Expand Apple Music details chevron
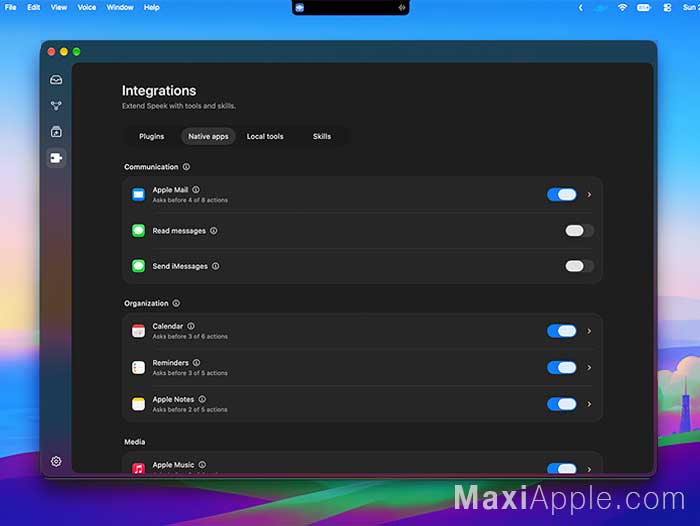 pos(589,469)
